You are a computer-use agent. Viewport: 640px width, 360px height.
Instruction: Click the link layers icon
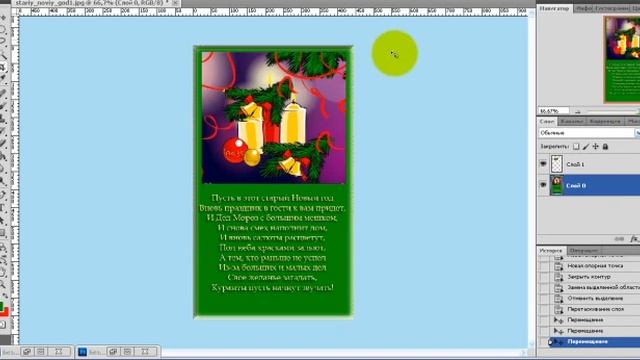(x=619, y=239)
